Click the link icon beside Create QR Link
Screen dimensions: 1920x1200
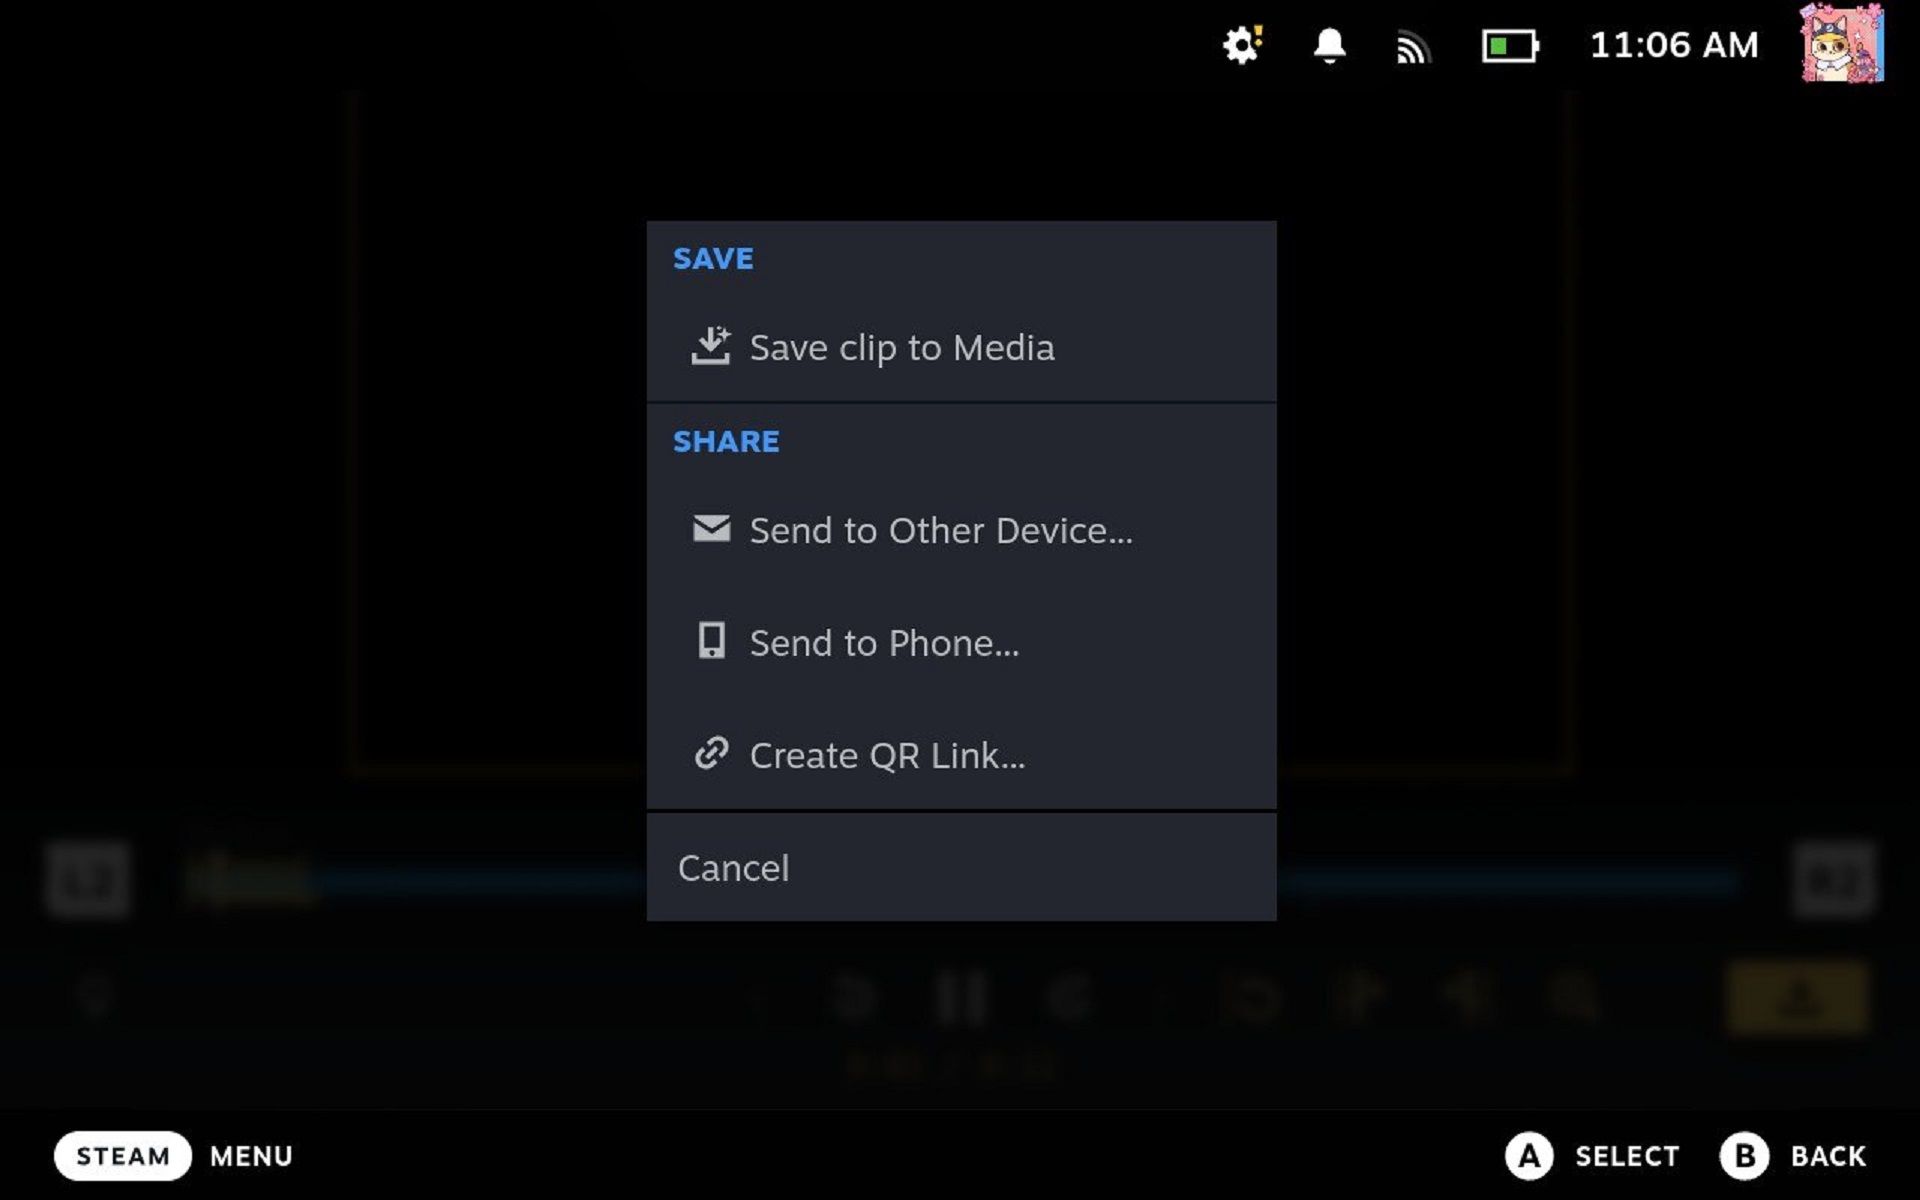click(x=712, y=754)
